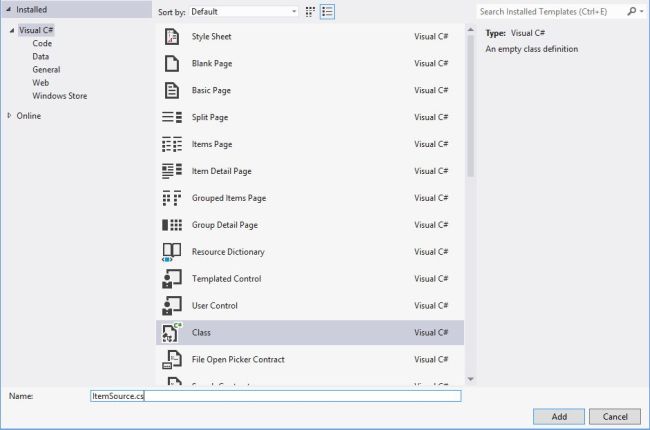650x430 pixels.
Task: Click the File Open Picker Contract icon
Action: click(172, 360)
